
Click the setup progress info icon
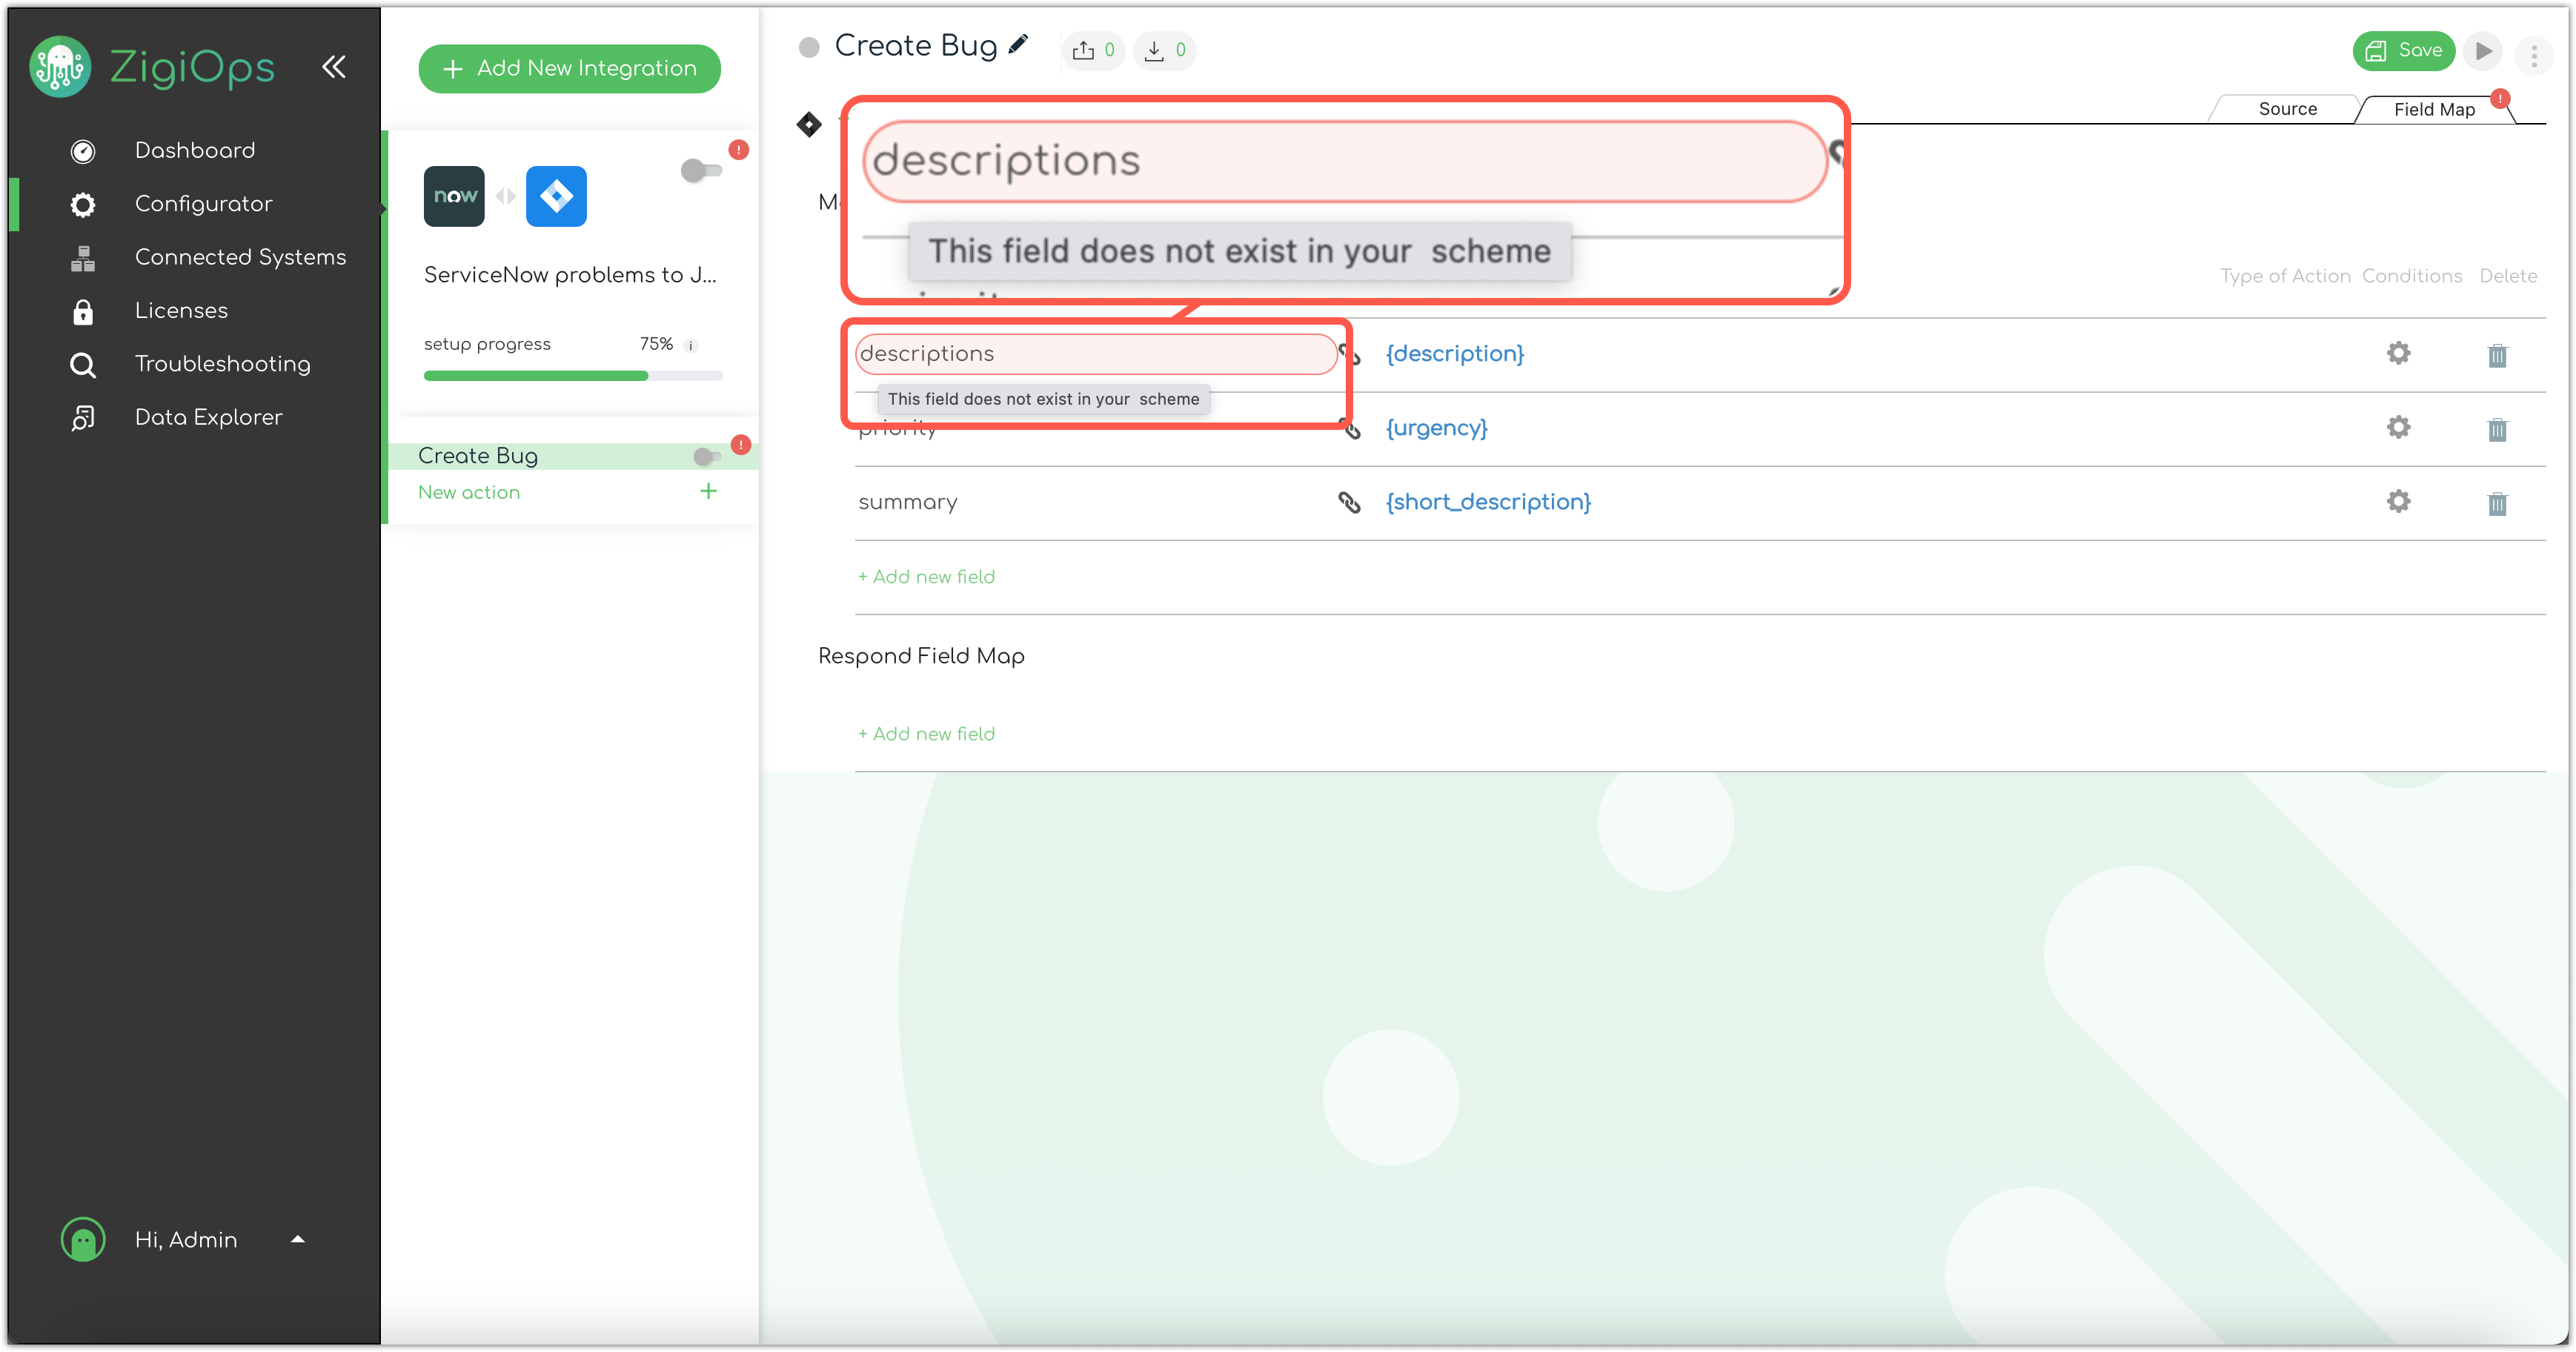pos(690,345)
